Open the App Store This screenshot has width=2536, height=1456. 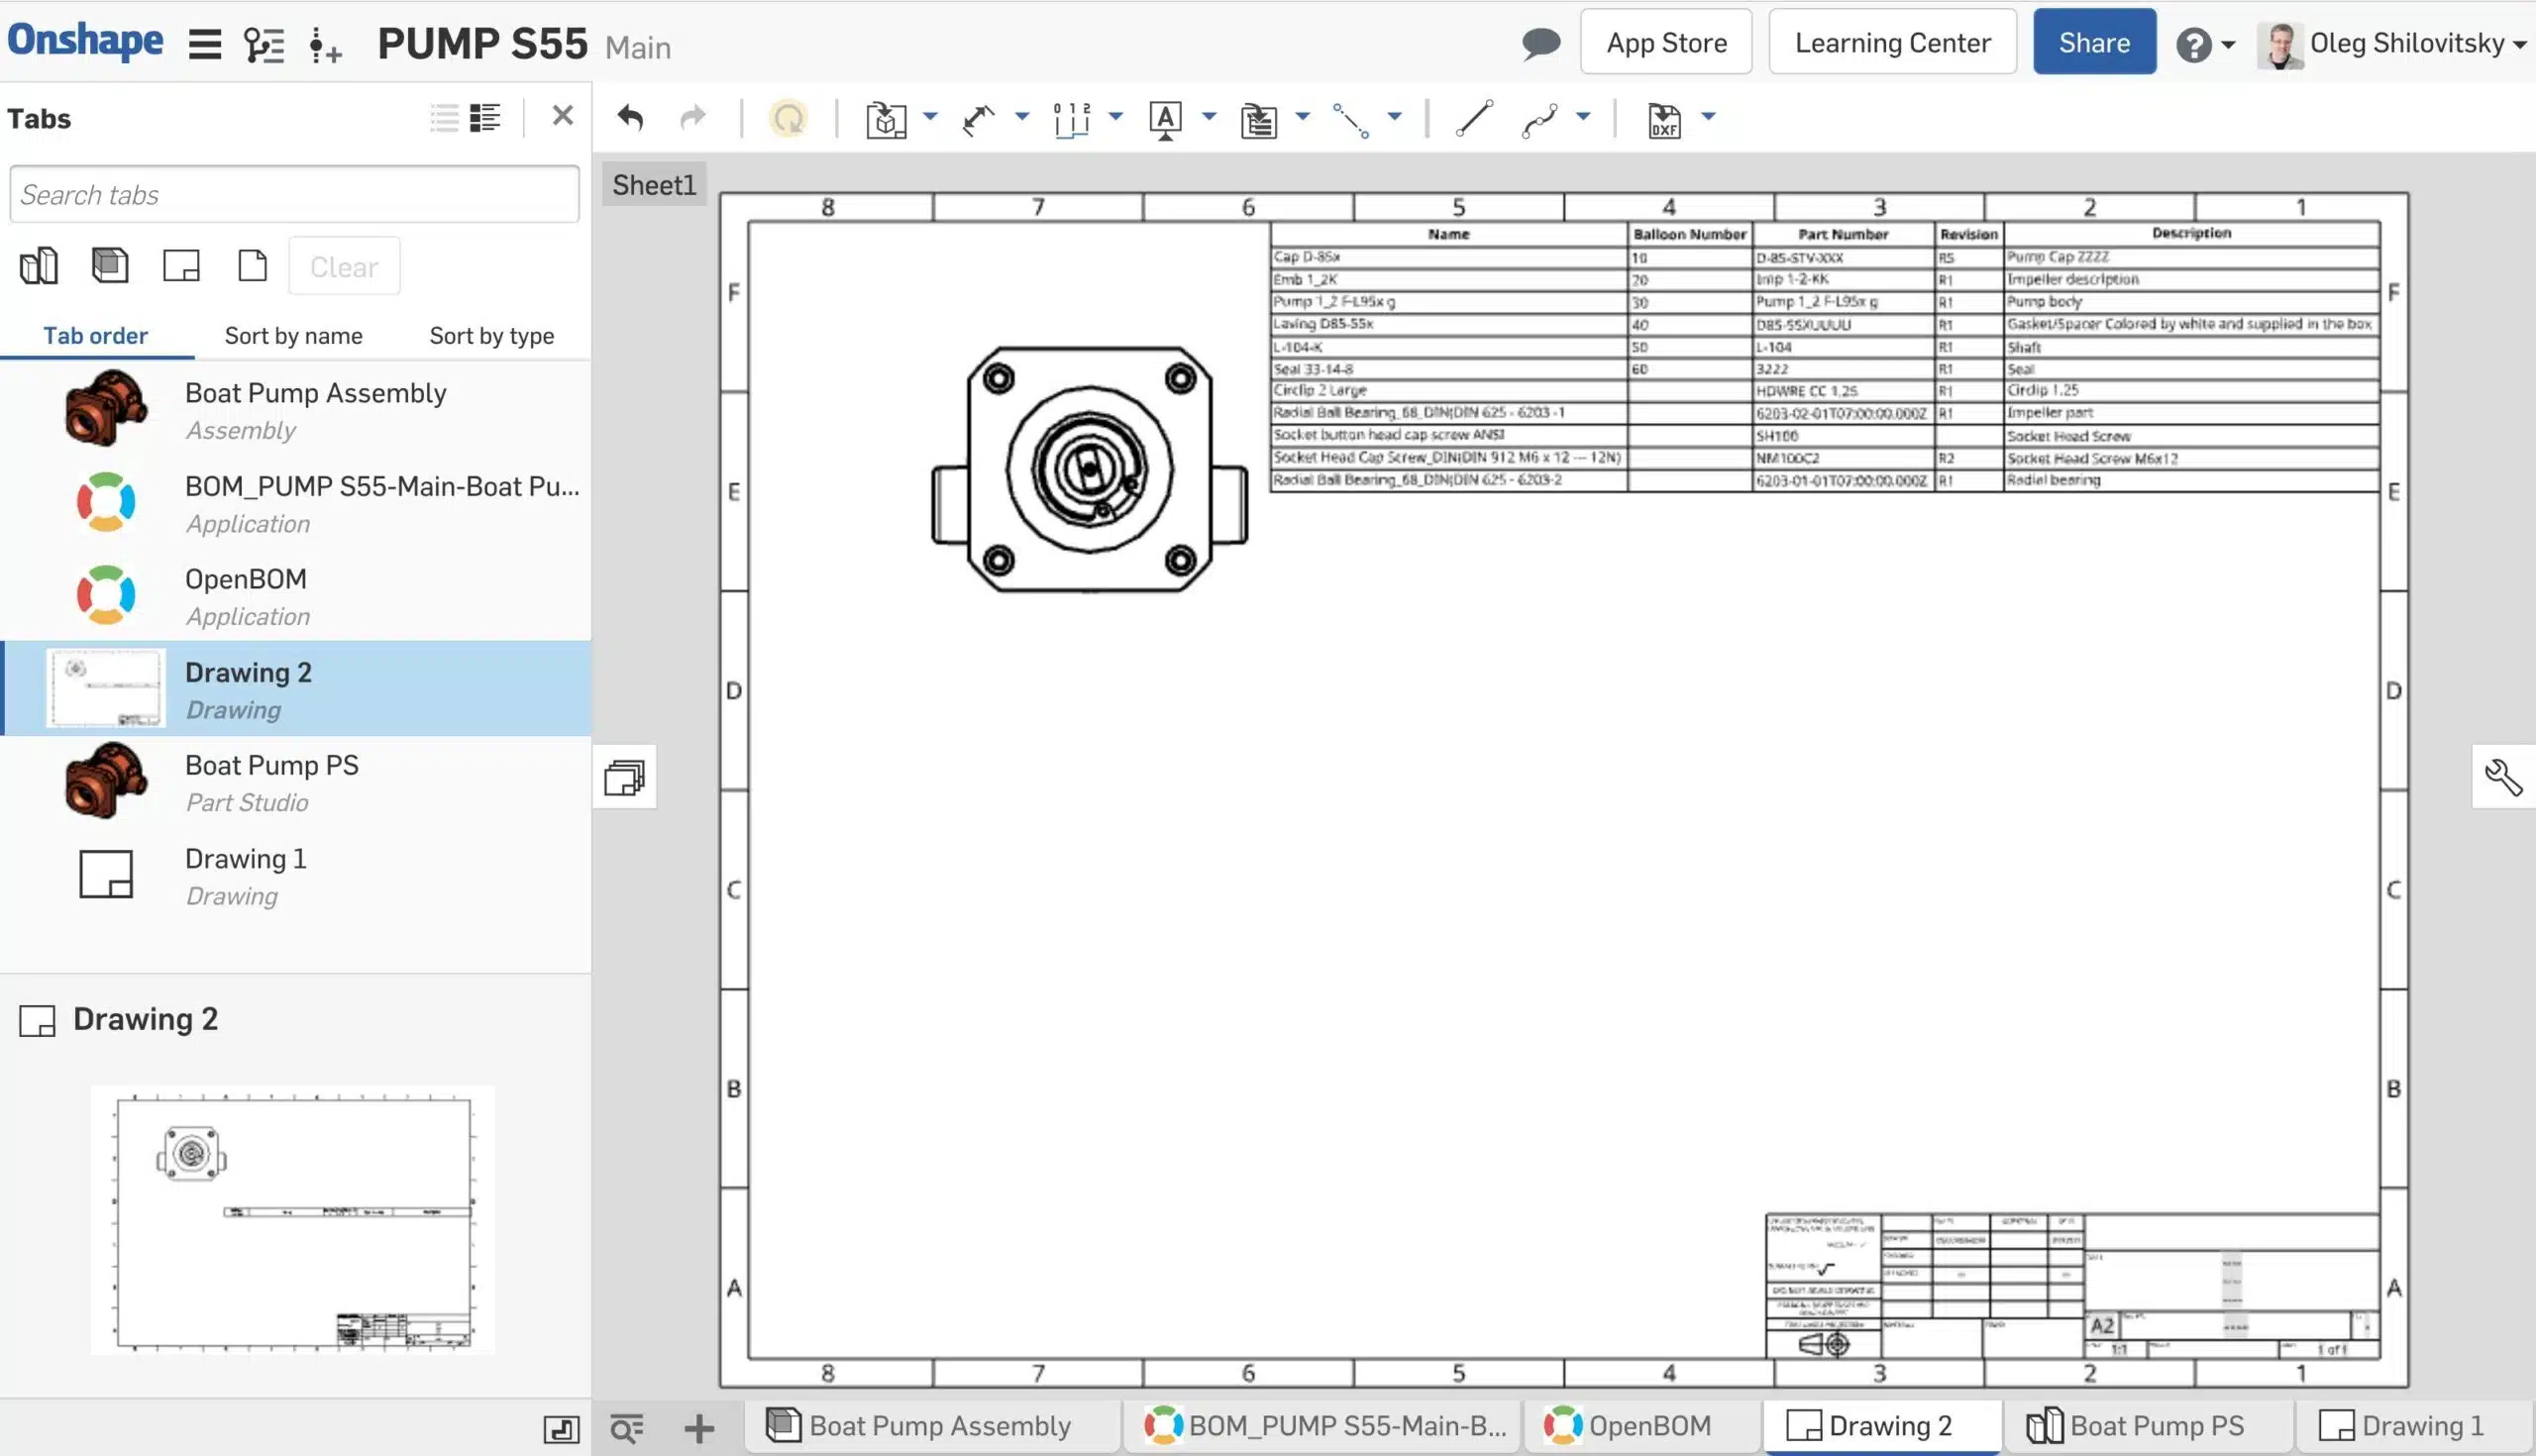click(1666, 42)
